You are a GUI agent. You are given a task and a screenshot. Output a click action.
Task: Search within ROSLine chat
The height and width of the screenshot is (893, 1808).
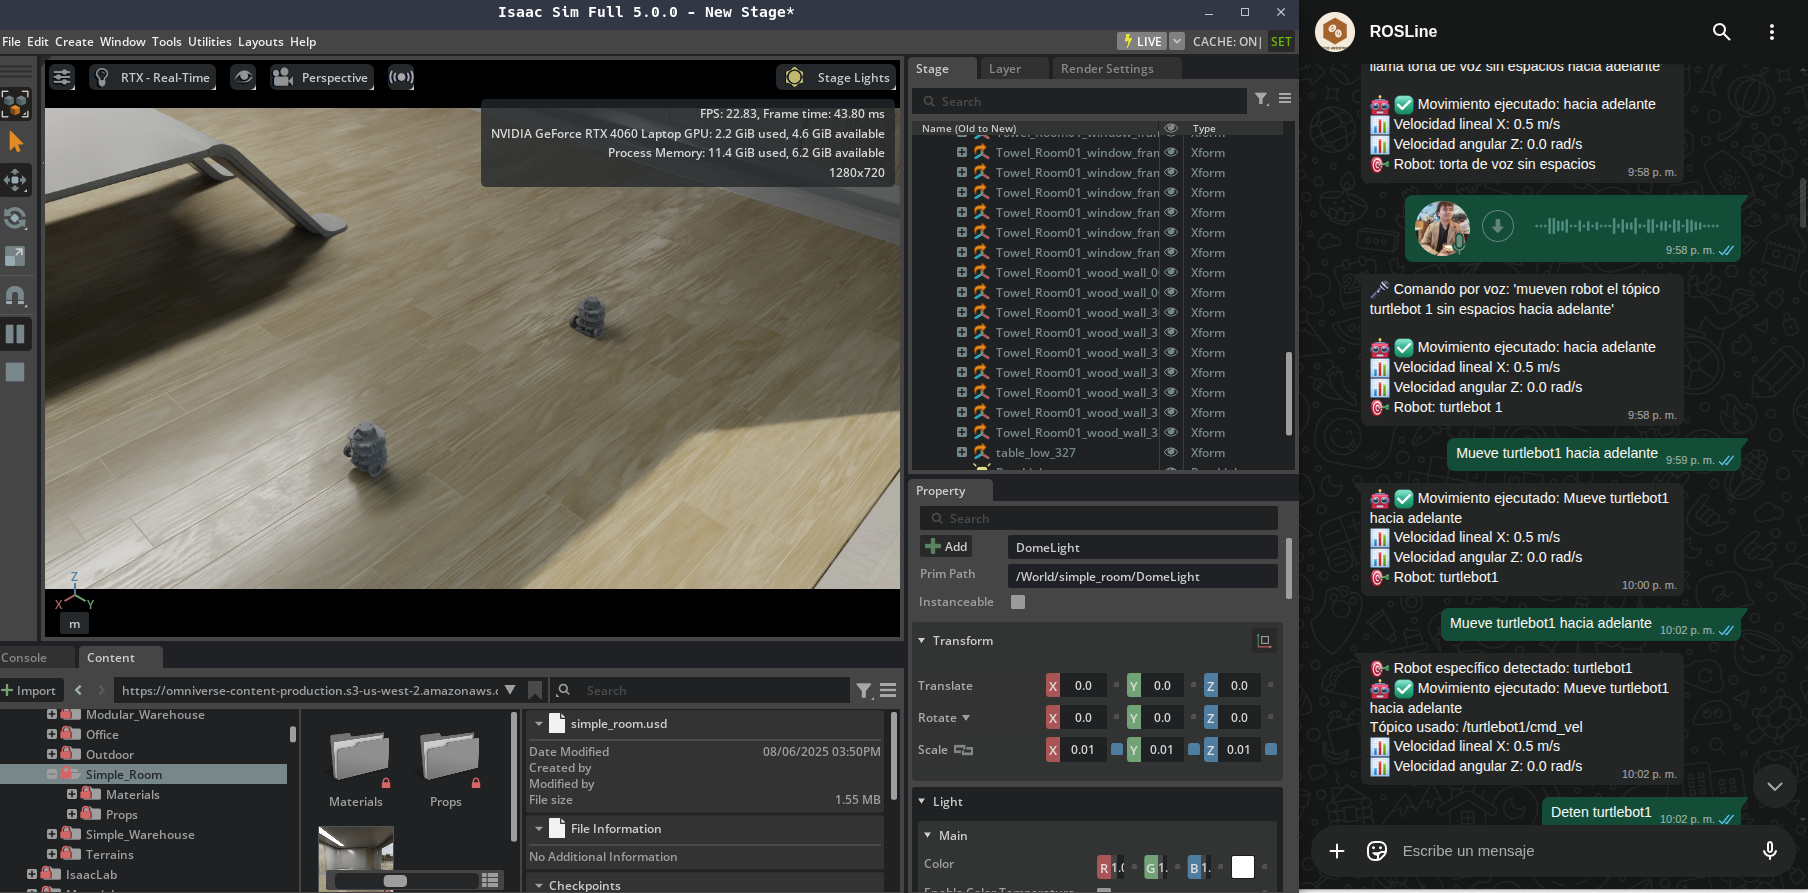[1721, 32]
